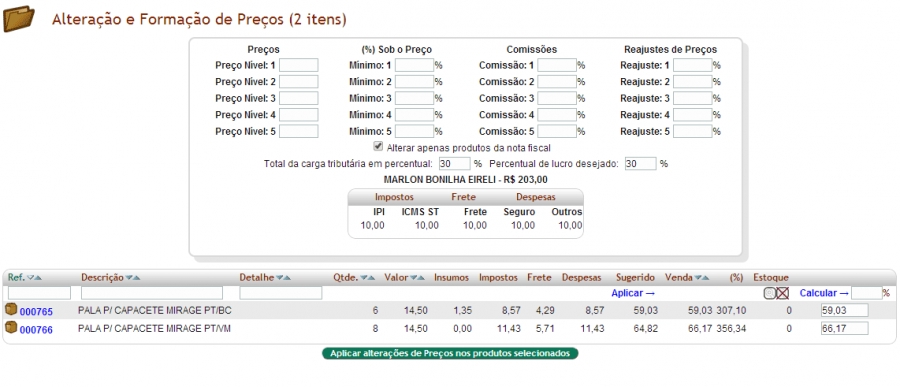Toggle Alterar apenas produtos da nota fiscal
Image resolution: width=900 pixels, height=387 pixels.
click(x=378, y=146)
